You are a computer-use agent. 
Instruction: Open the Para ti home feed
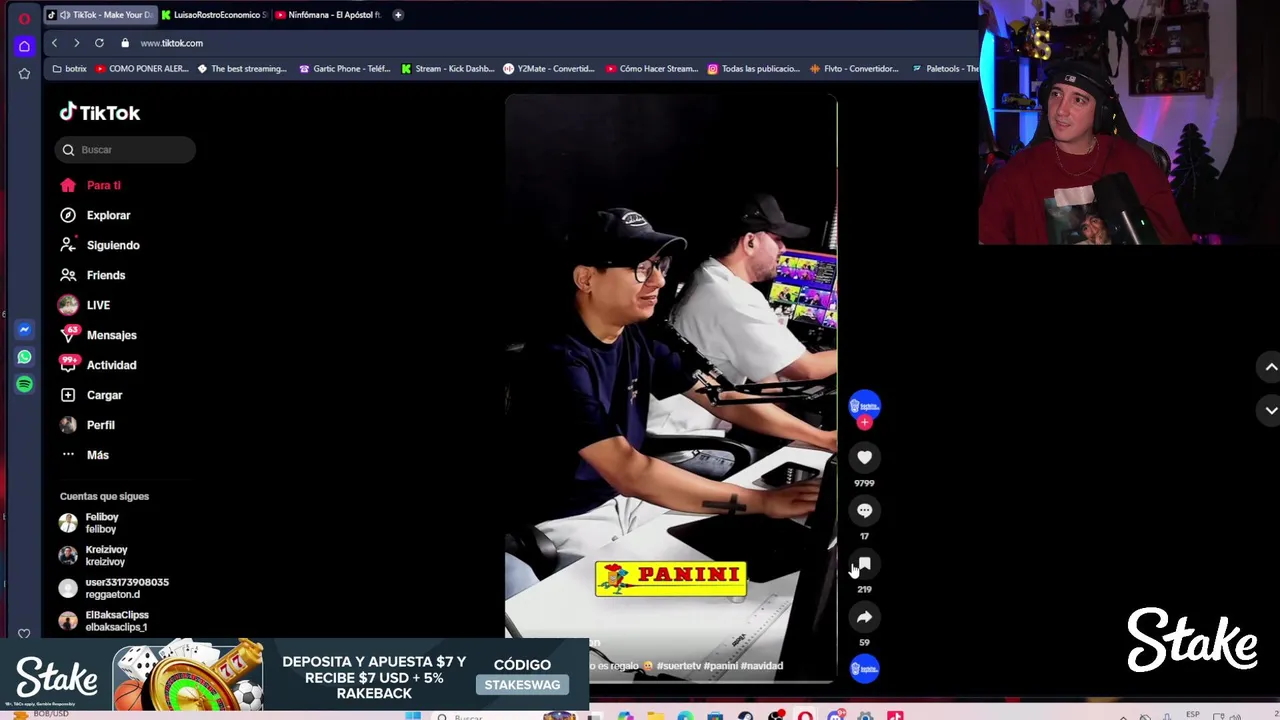[90, 185]
